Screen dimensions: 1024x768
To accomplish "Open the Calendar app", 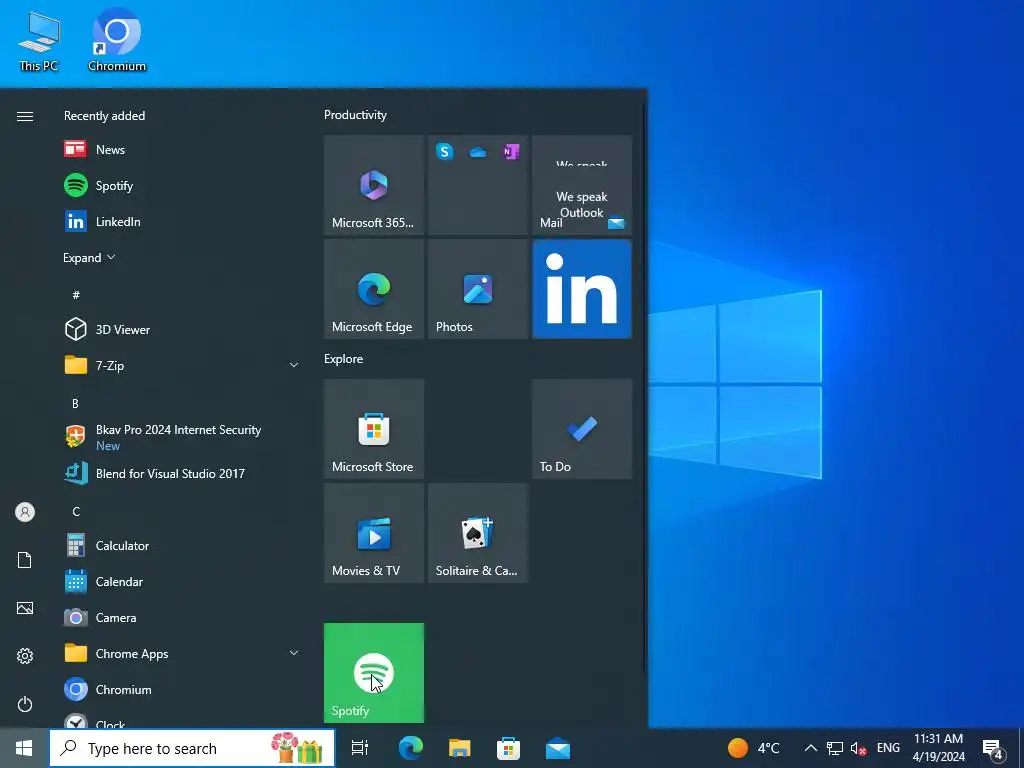I will tap(182, 581).
